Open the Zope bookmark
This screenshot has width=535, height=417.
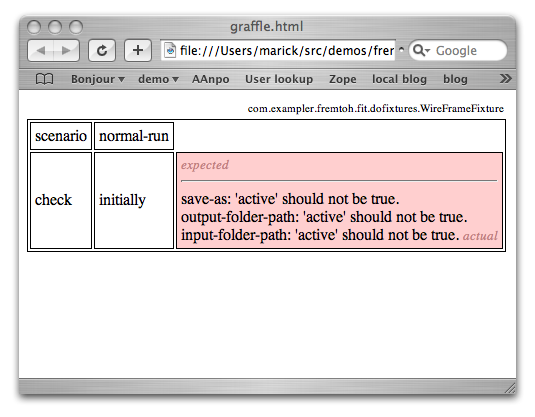tap(343, 79)
